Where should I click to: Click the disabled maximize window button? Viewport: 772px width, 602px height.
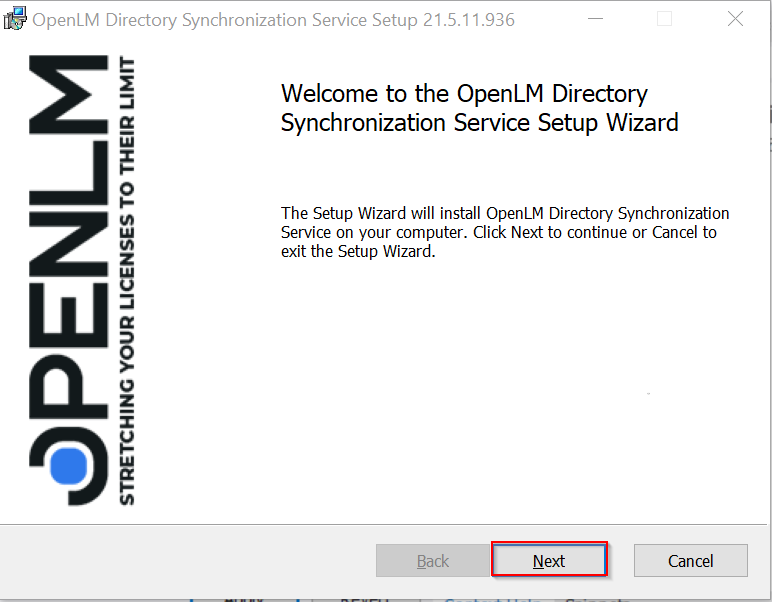(x=664, y=20)
